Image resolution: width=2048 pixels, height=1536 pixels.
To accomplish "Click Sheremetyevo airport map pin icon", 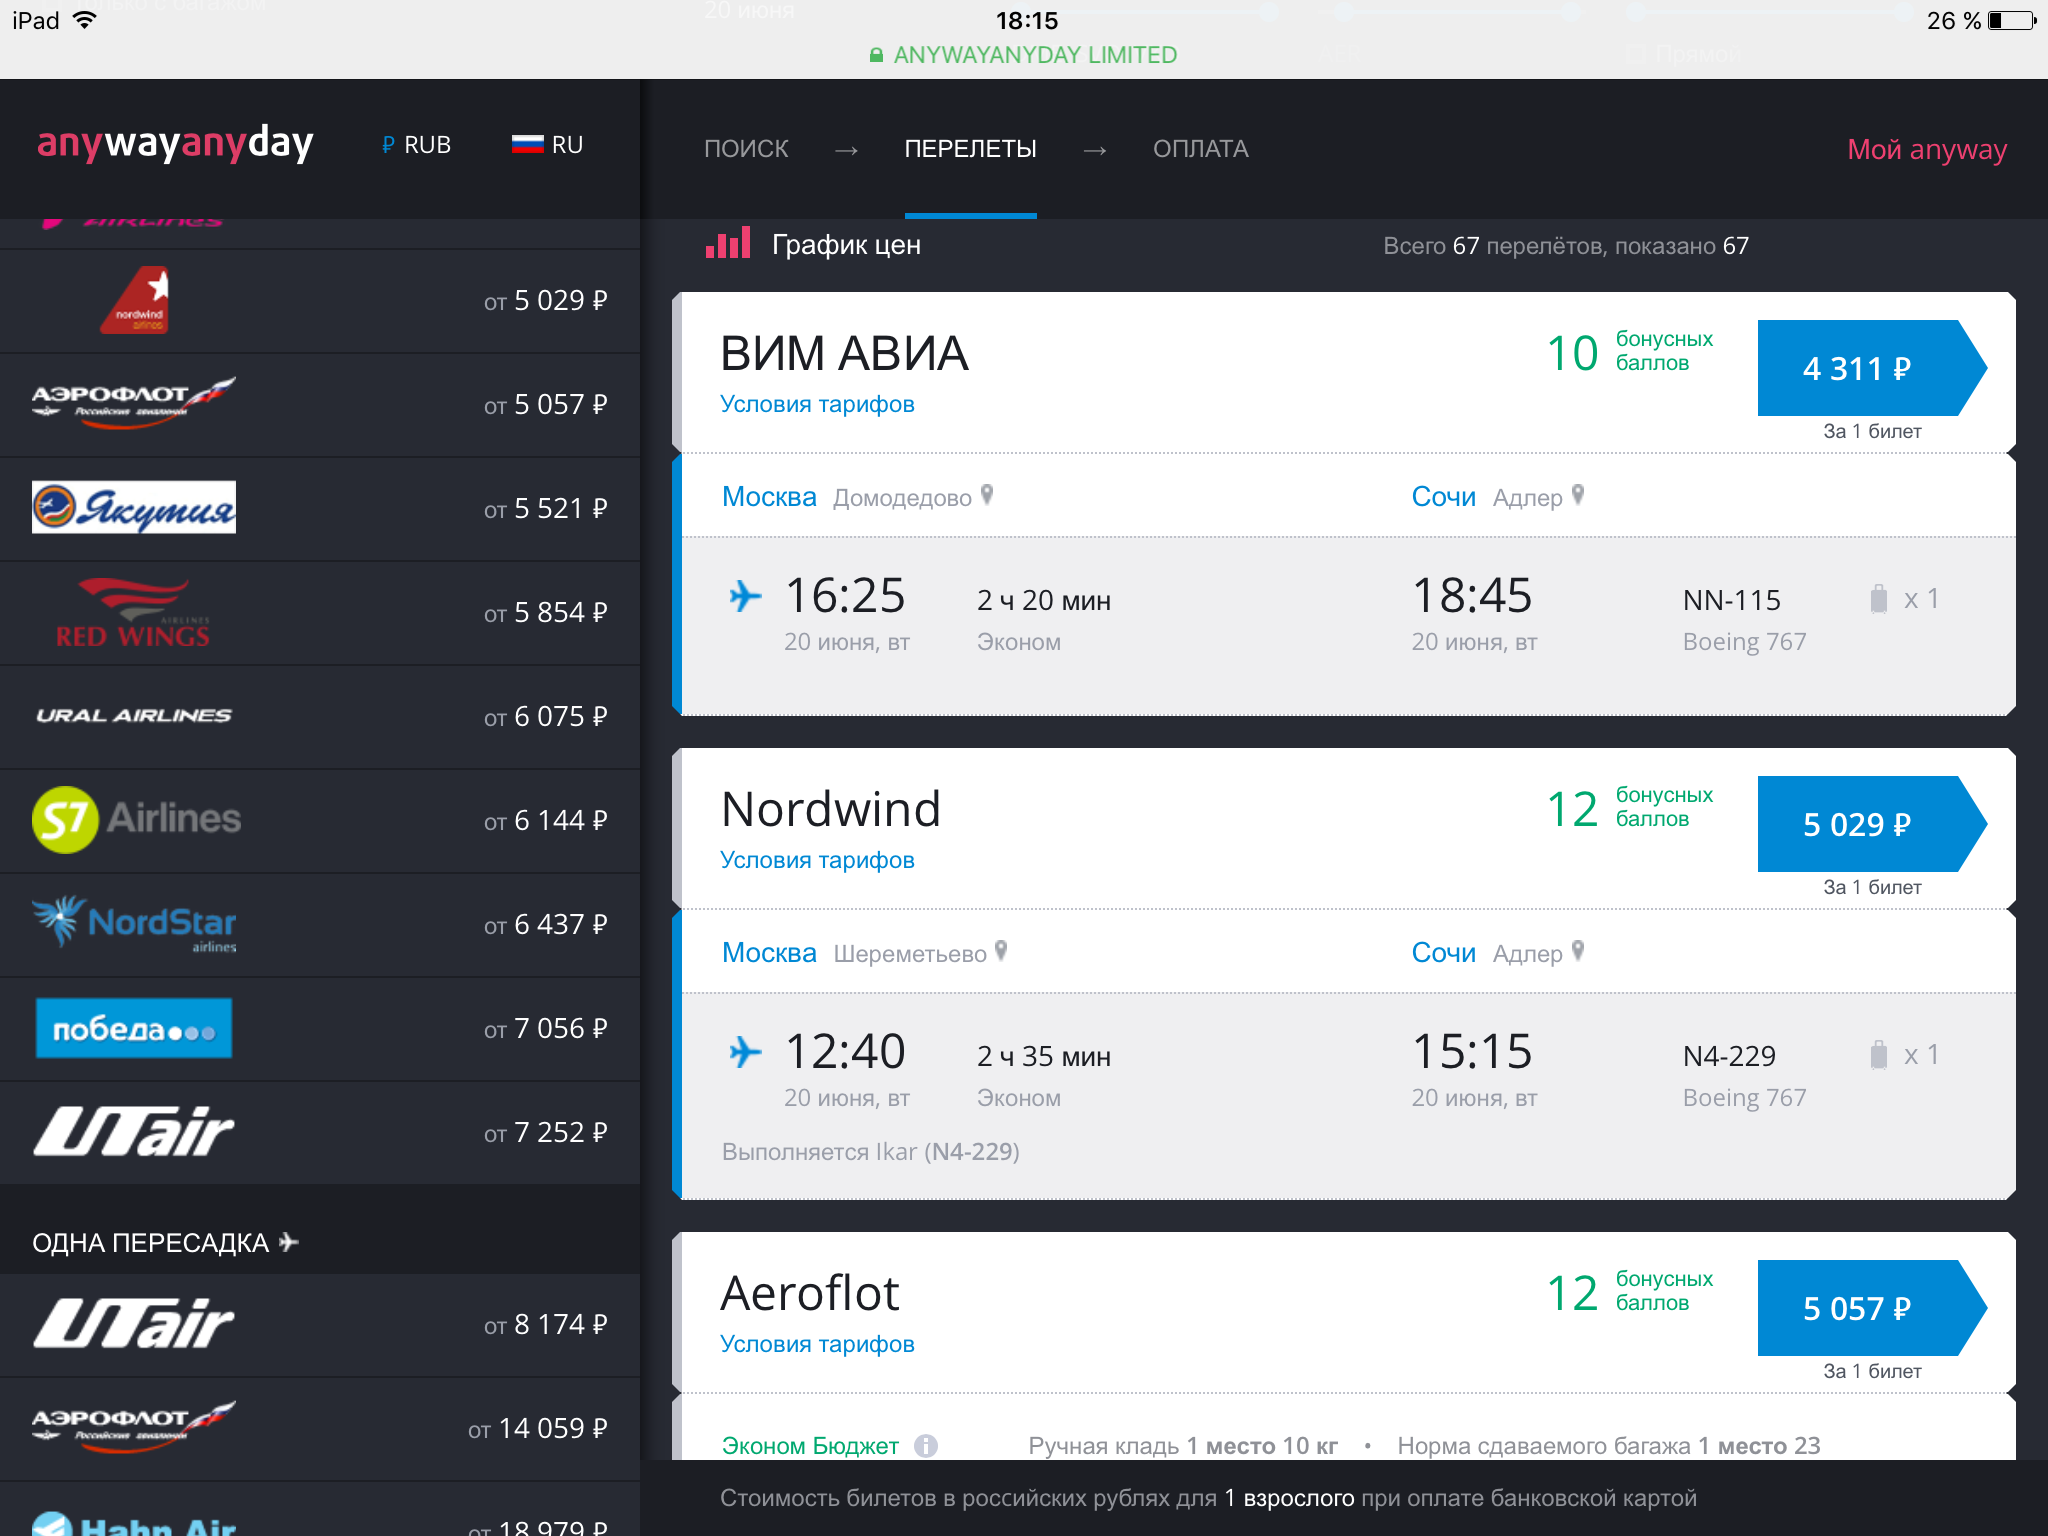I will click(x=1001, y=951).
